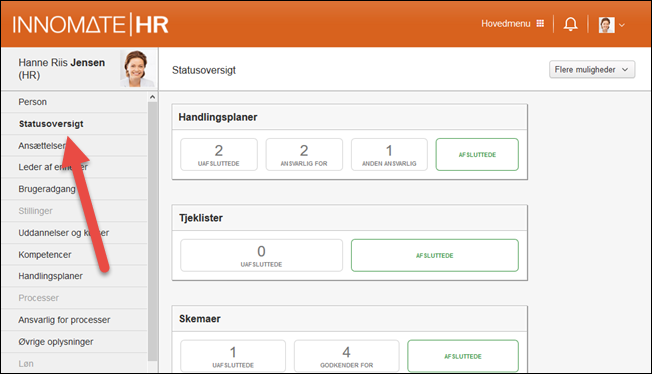The height and width of the screenshot is (374, 652).
Task: Show Afsluttede under Tjeklister
Action: (435, 255)
